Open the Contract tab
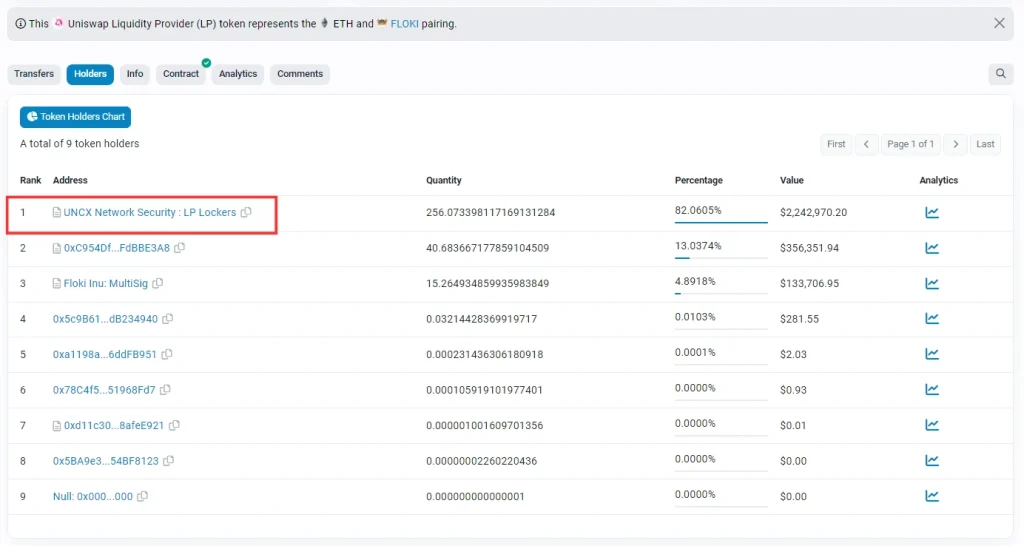 pos(181,74)
